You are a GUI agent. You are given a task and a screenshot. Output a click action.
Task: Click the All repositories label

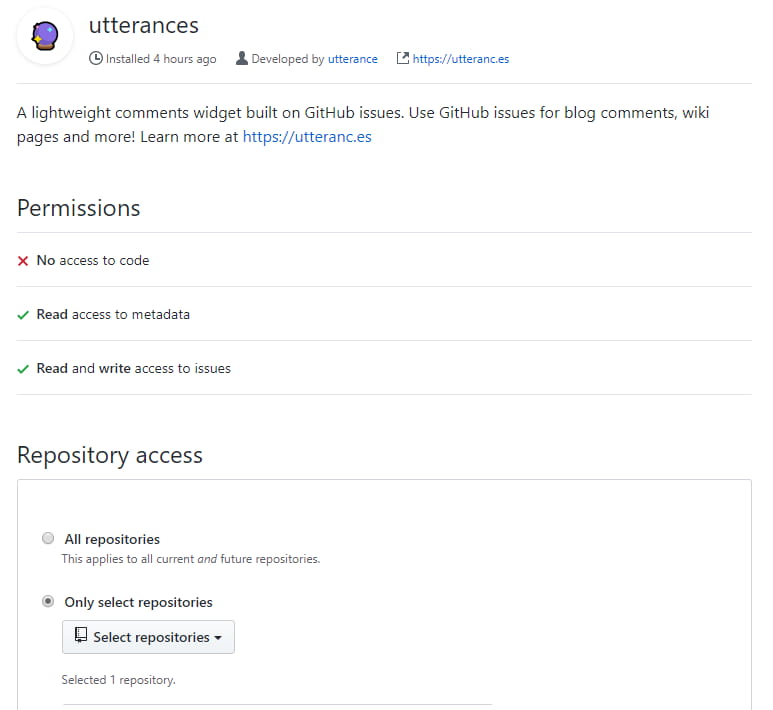point(112,539)
